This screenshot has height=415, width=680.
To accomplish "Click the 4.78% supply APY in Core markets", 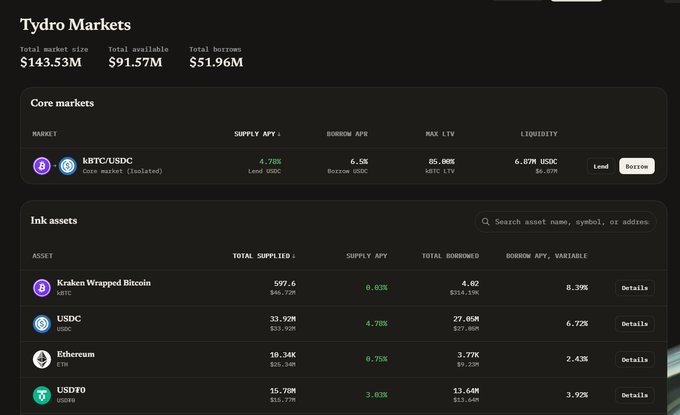I will [x=270, y=161].
